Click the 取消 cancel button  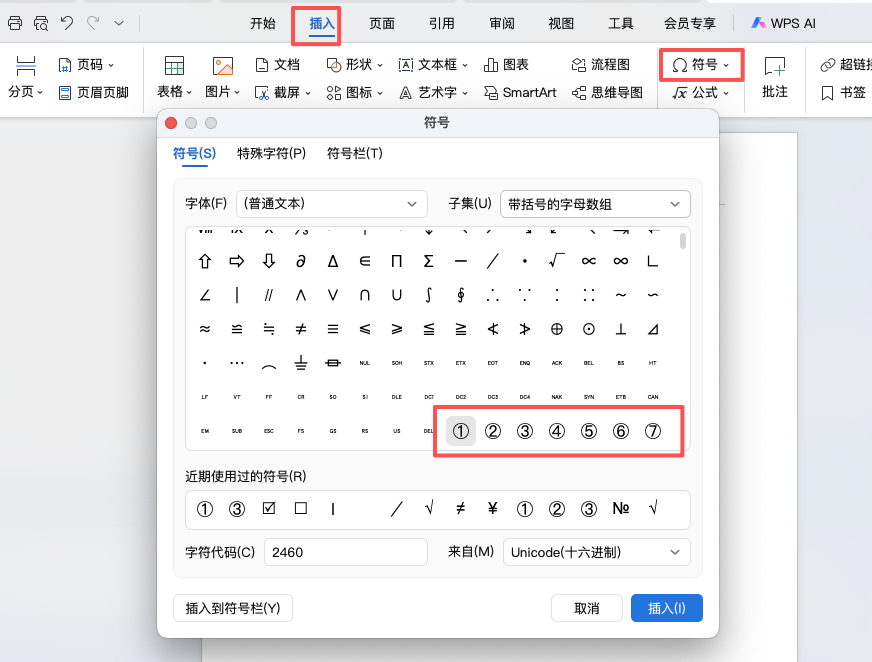tap(587, 608)
